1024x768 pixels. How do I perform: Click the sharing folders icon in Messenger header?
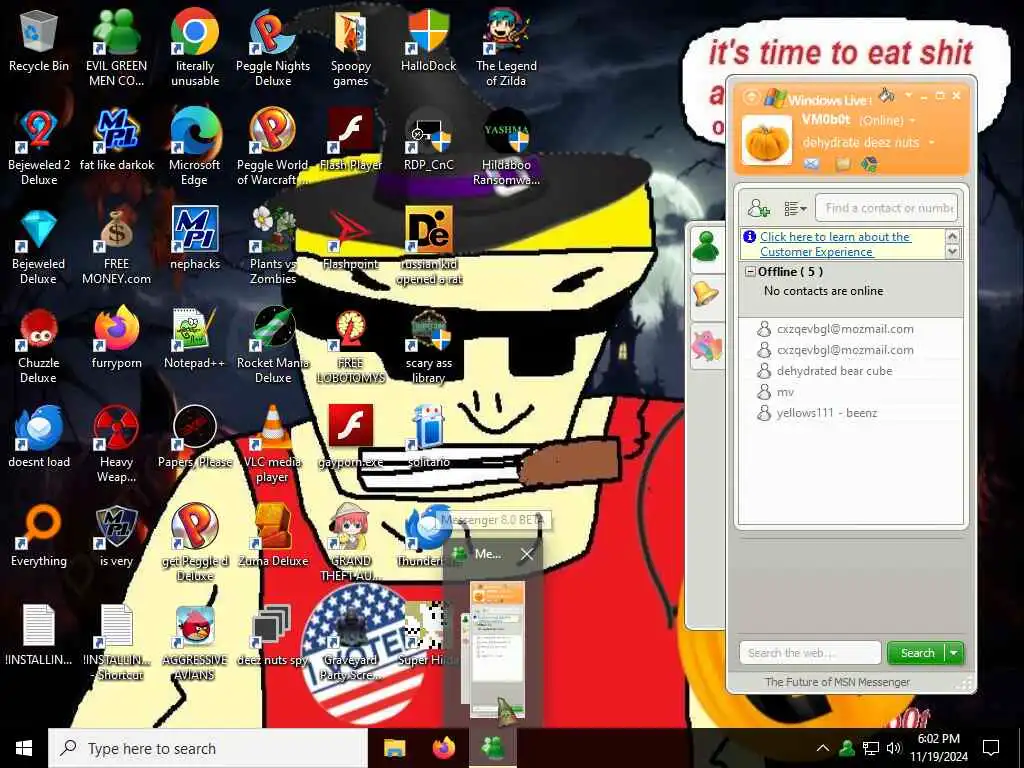(x=842, y=164)
